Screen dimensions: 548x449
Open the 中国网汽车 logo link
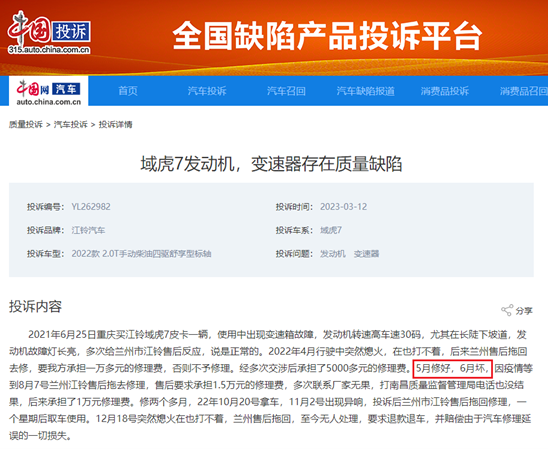pyautogui.click(x=49, y=92)
